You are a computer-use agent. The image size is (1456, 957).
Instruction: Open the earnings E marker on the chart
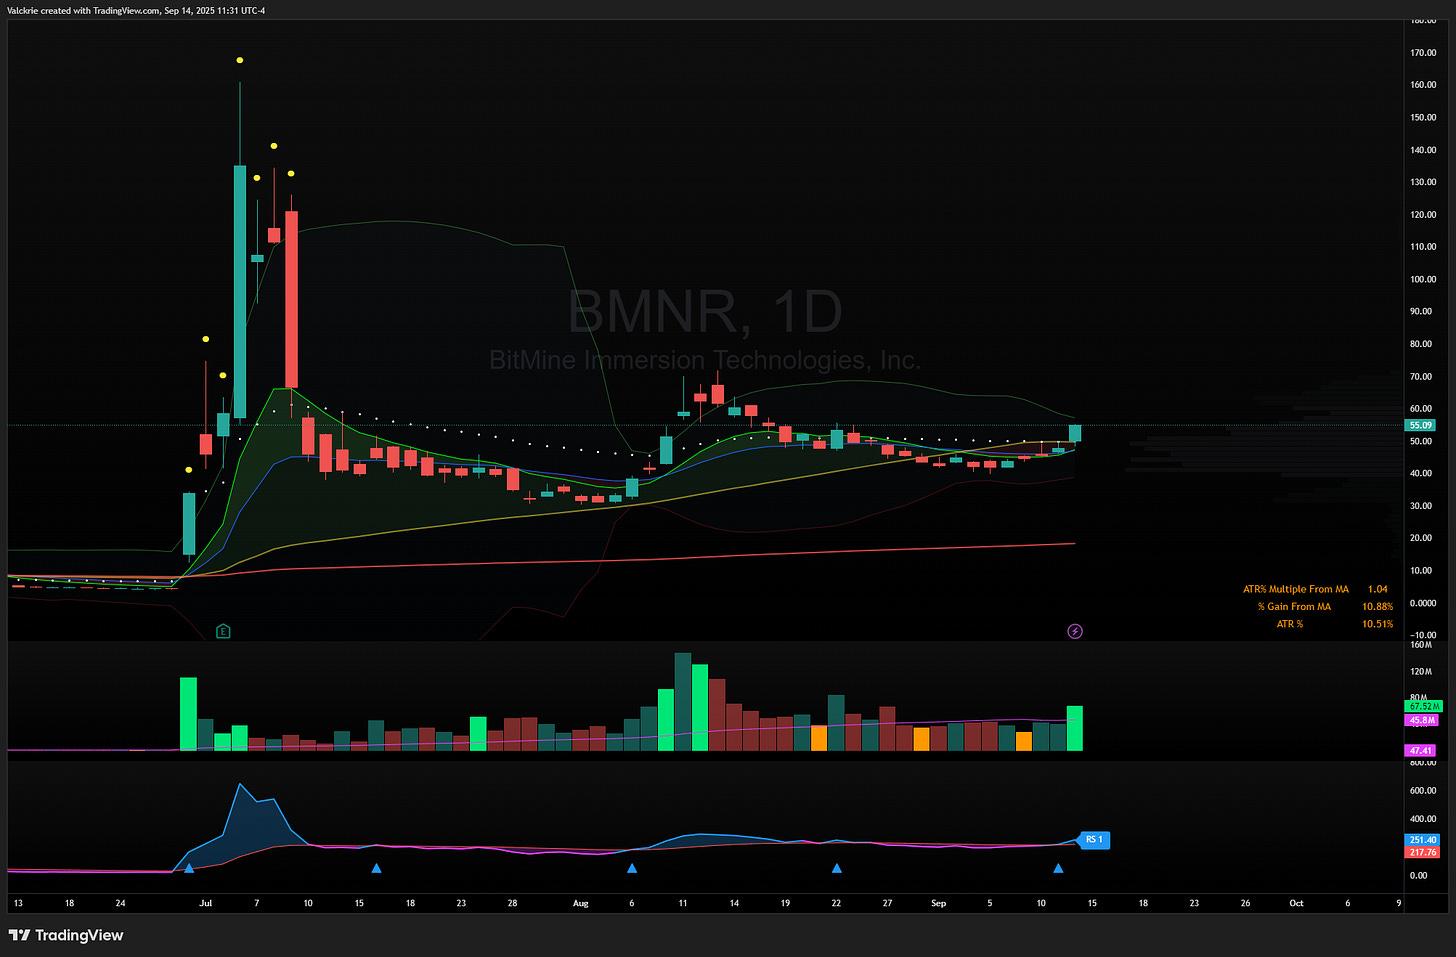223,631
